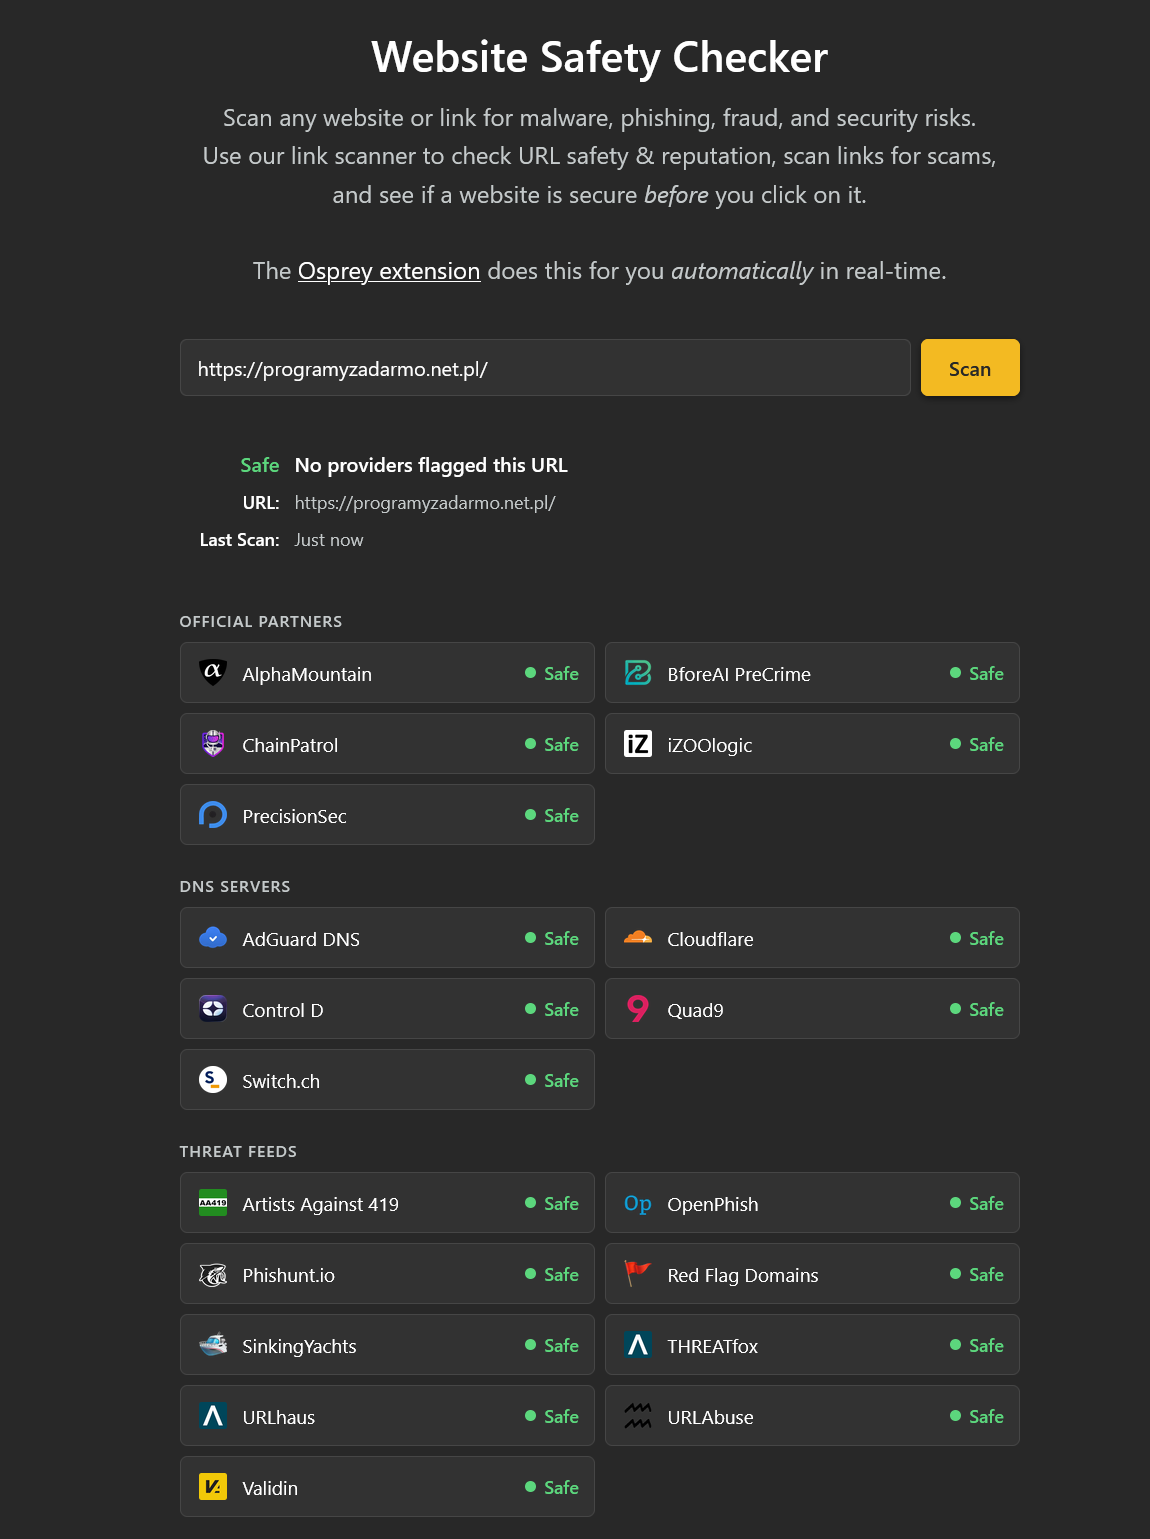Screen dimensions: 1150x1539
Task: Click the OpenPhish provider name
Action: tap(713, 1204)
